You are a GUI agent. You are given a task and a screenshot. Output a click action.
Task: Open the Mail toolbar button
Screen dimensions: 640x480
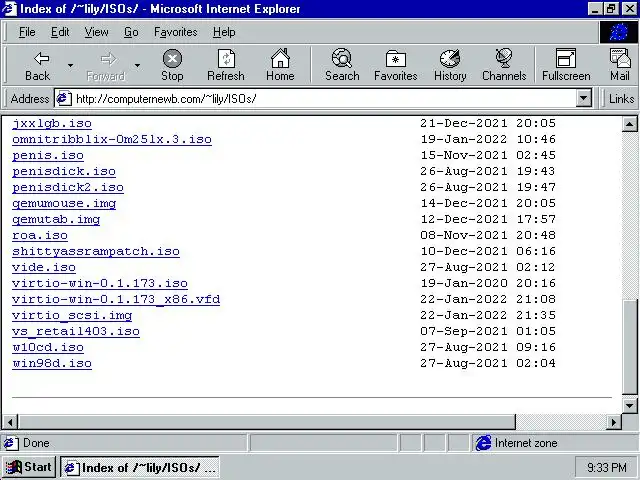620,65
